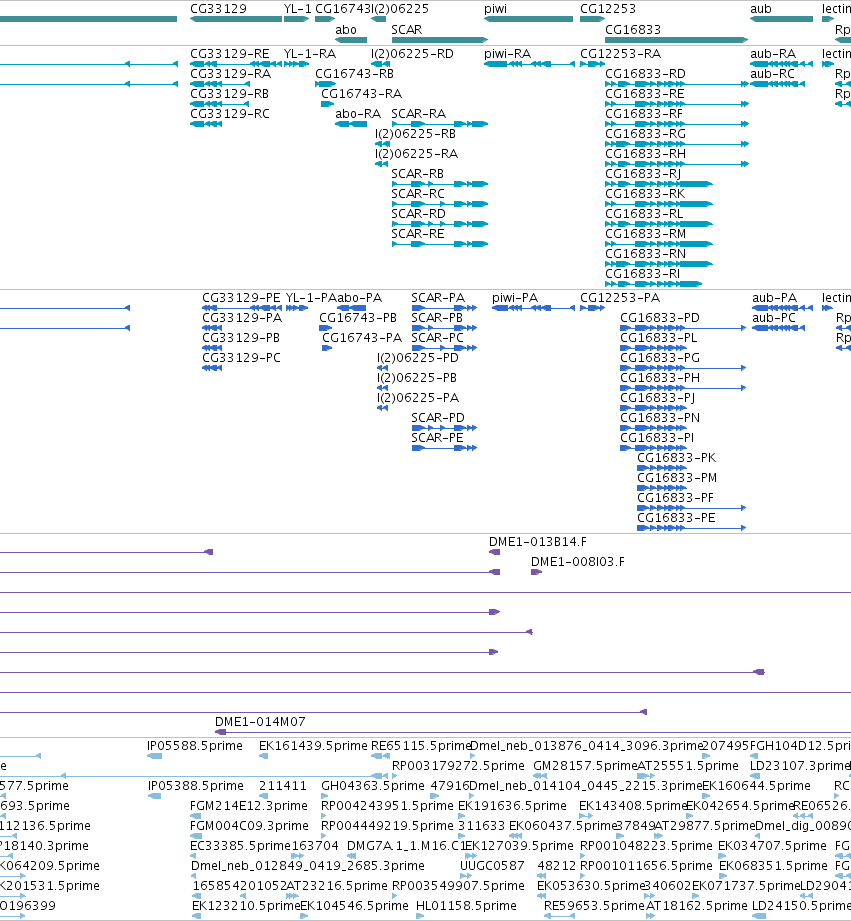This screenshot has height=921, width=851.
Task: Select transcript SCAR-RD
Action: click(440, 224)
